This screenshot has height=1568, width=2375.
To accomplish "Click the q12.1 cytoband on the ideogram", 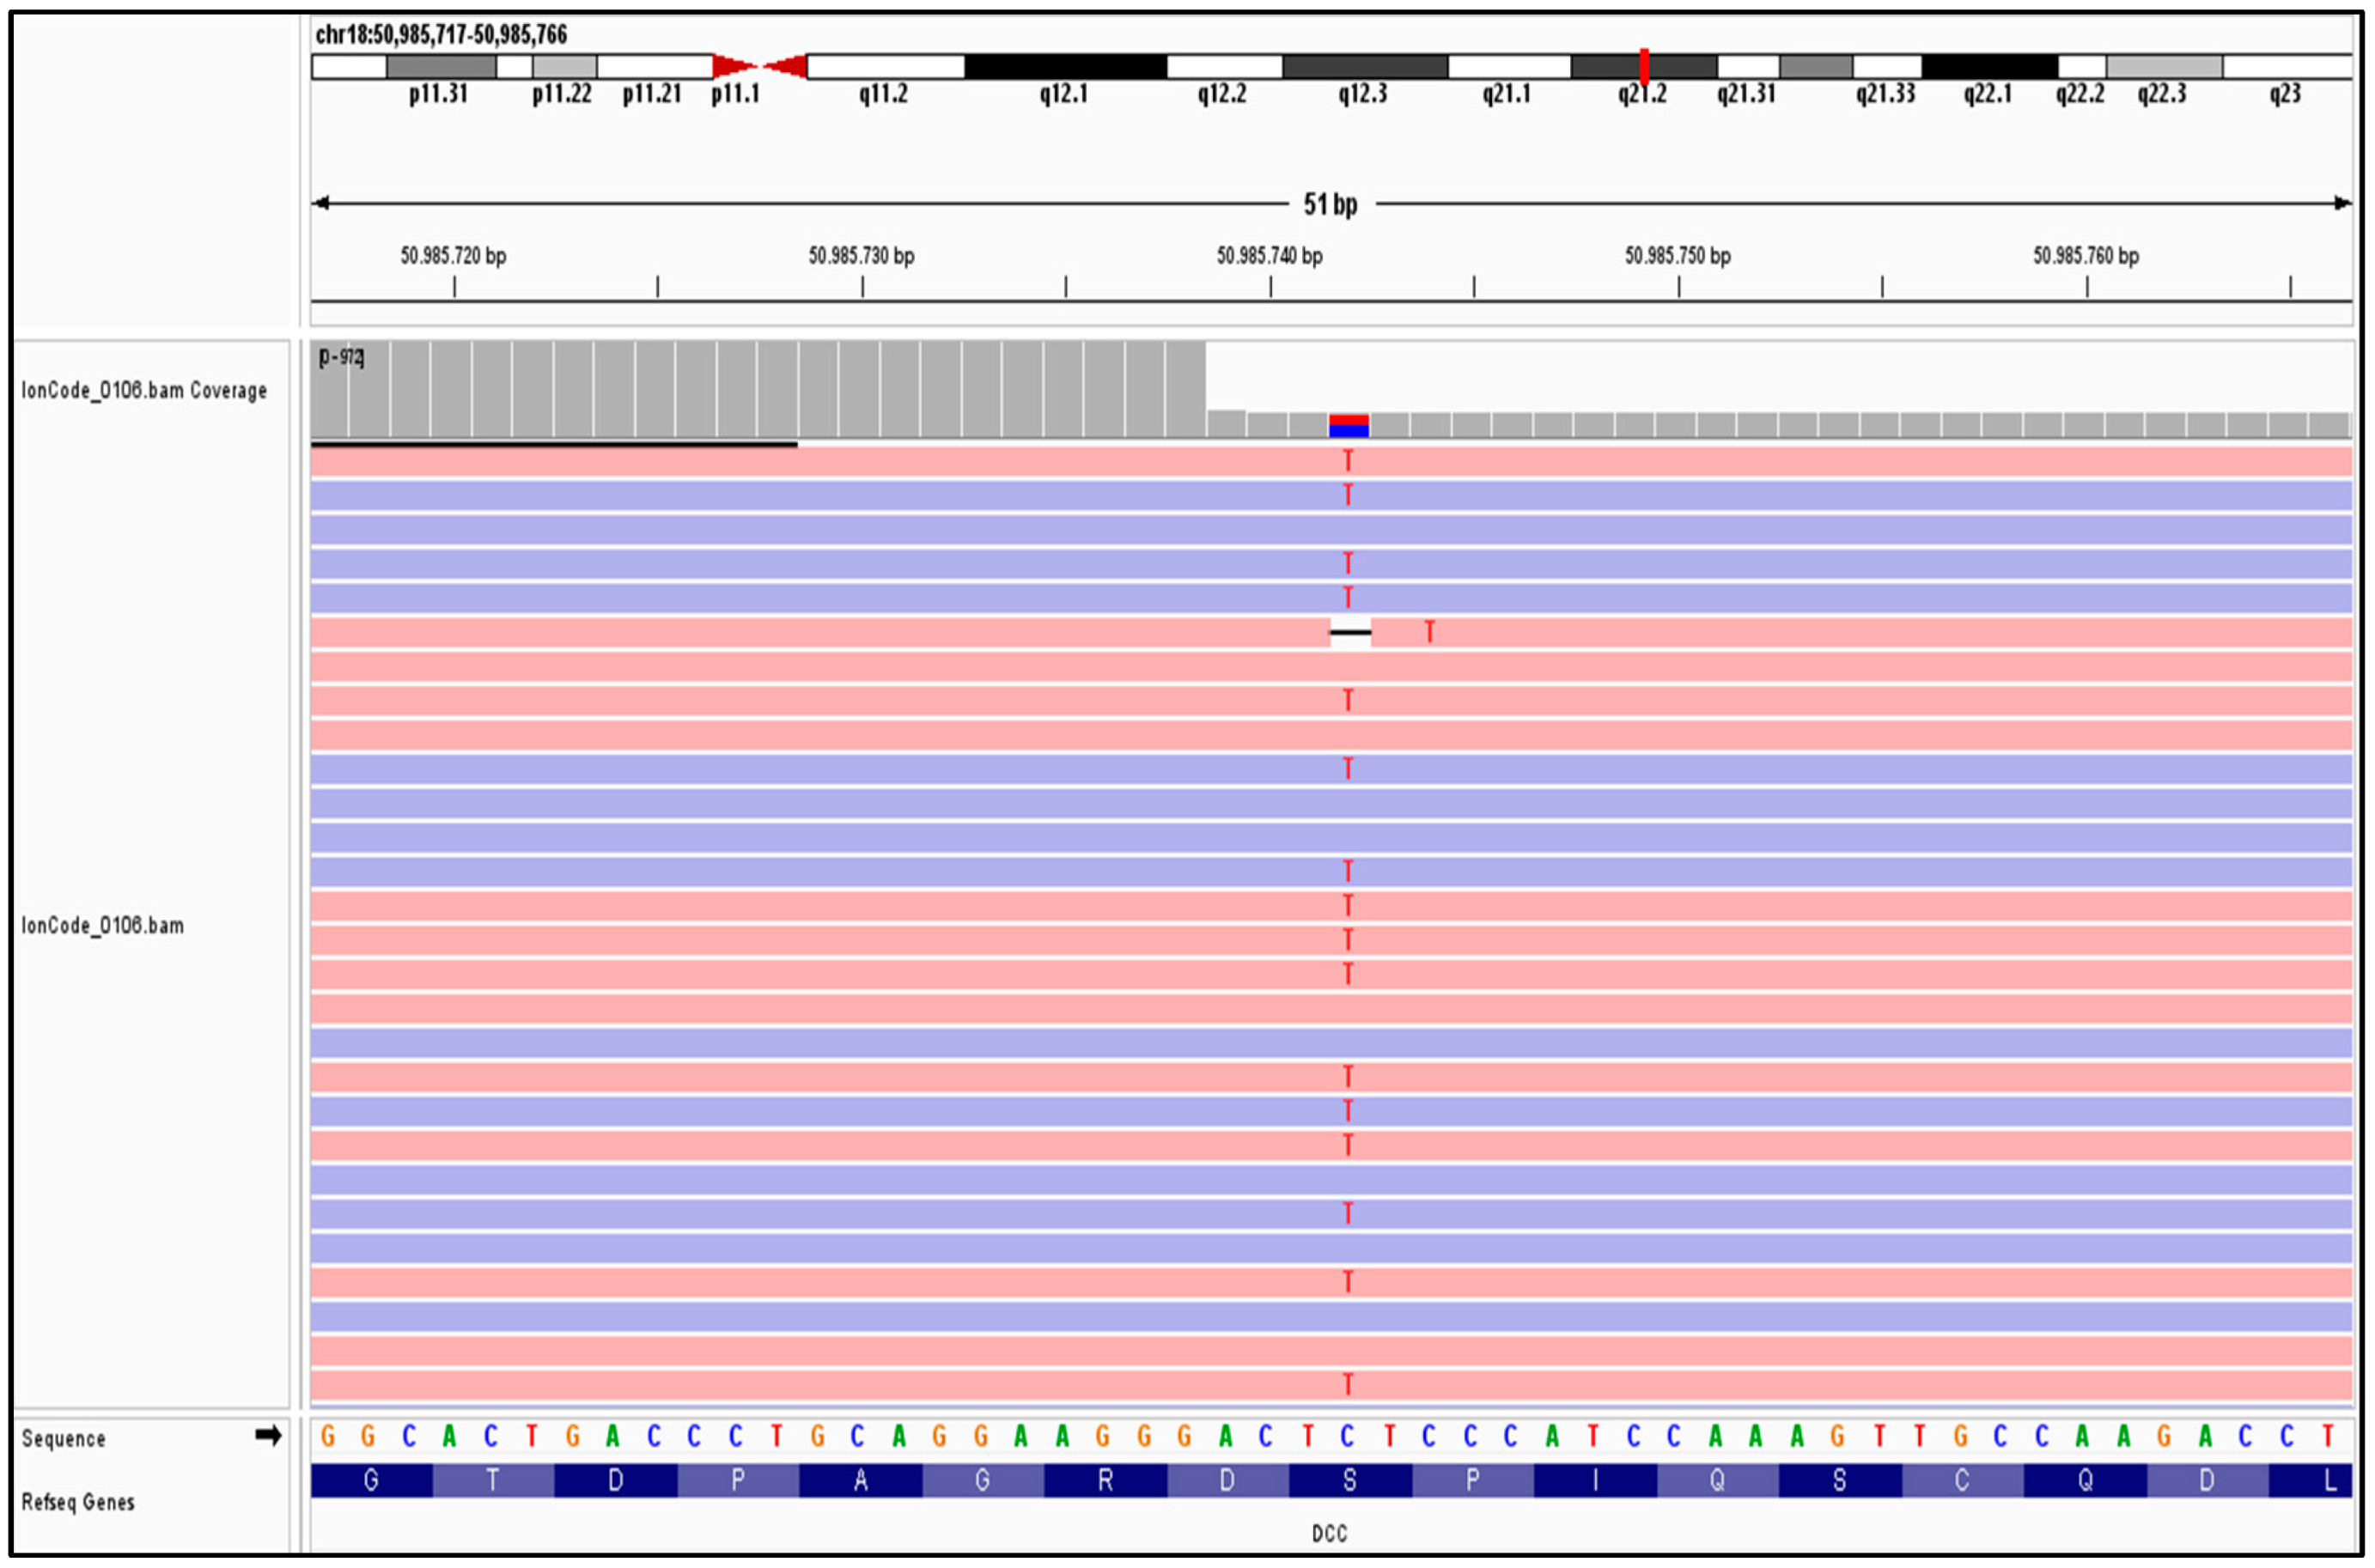I will 1065,67.
